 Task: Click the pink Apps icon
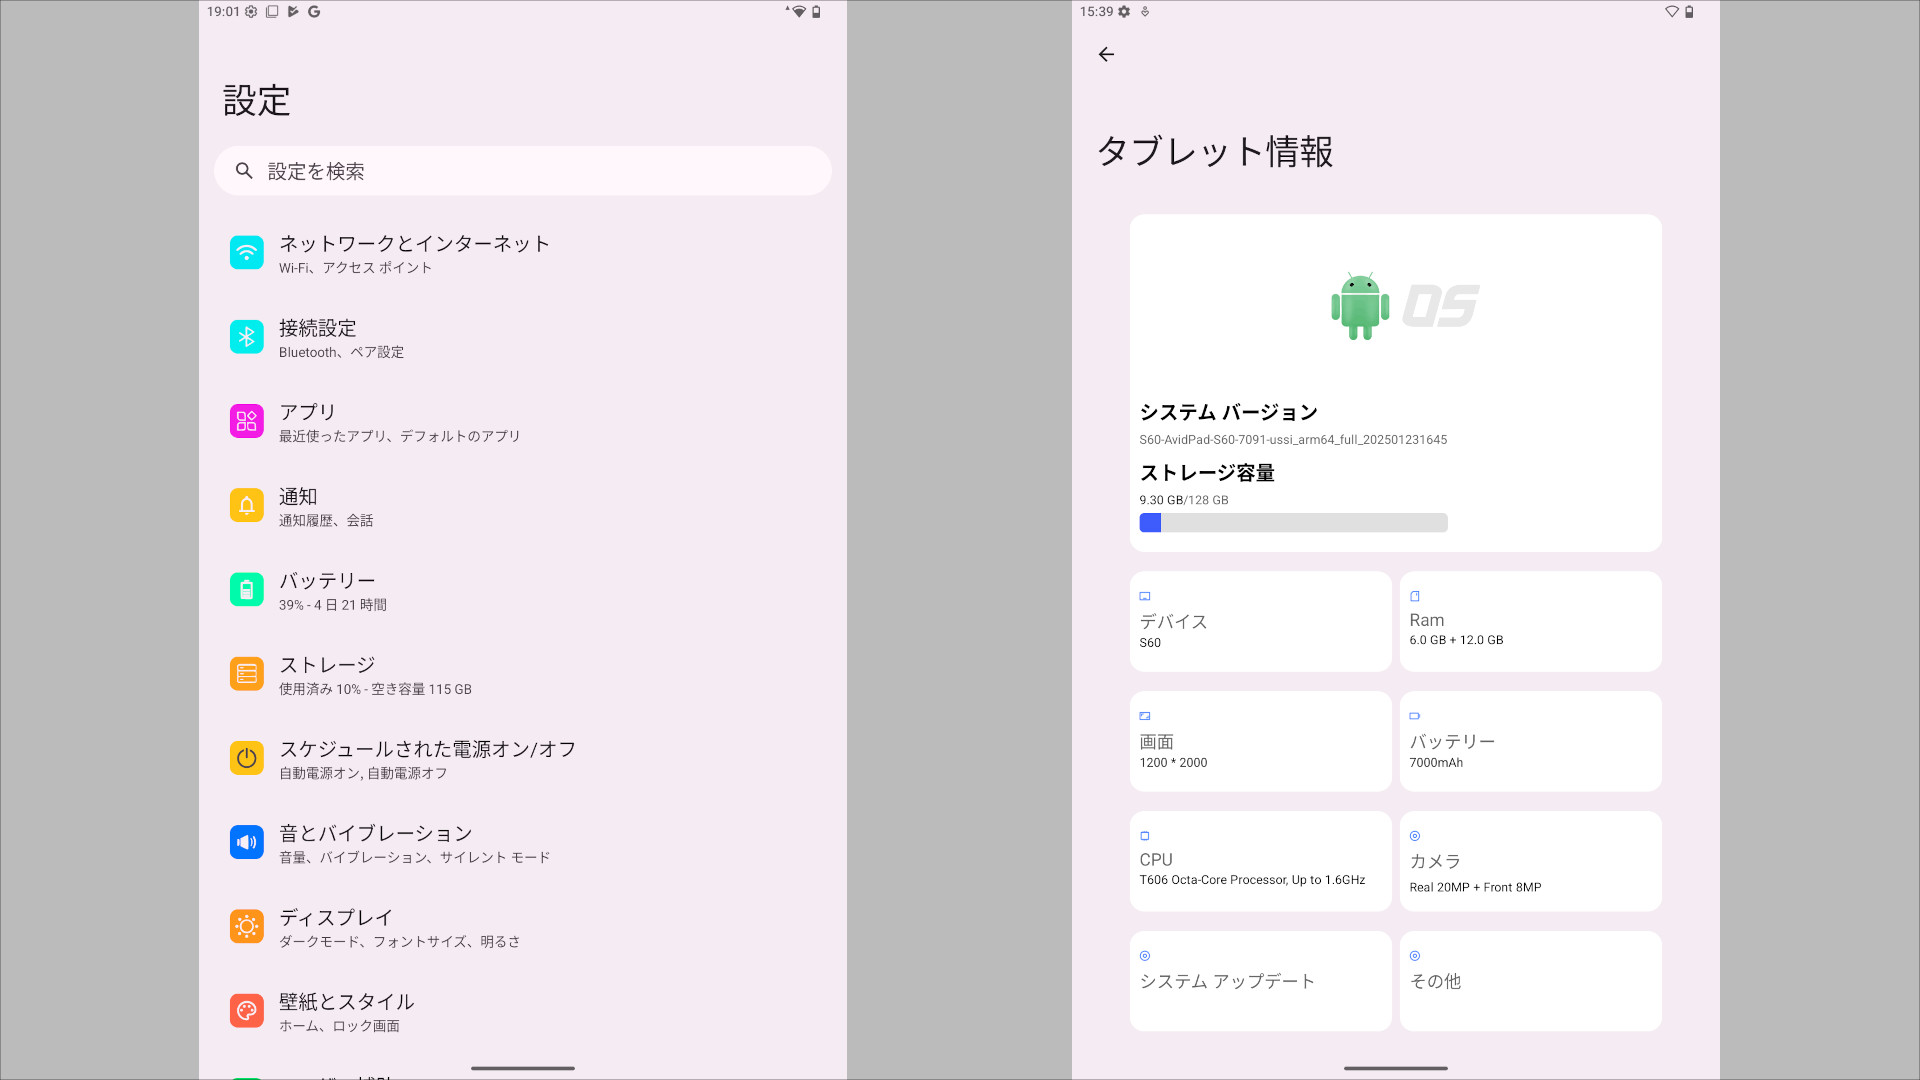click(x=246, y=421)
